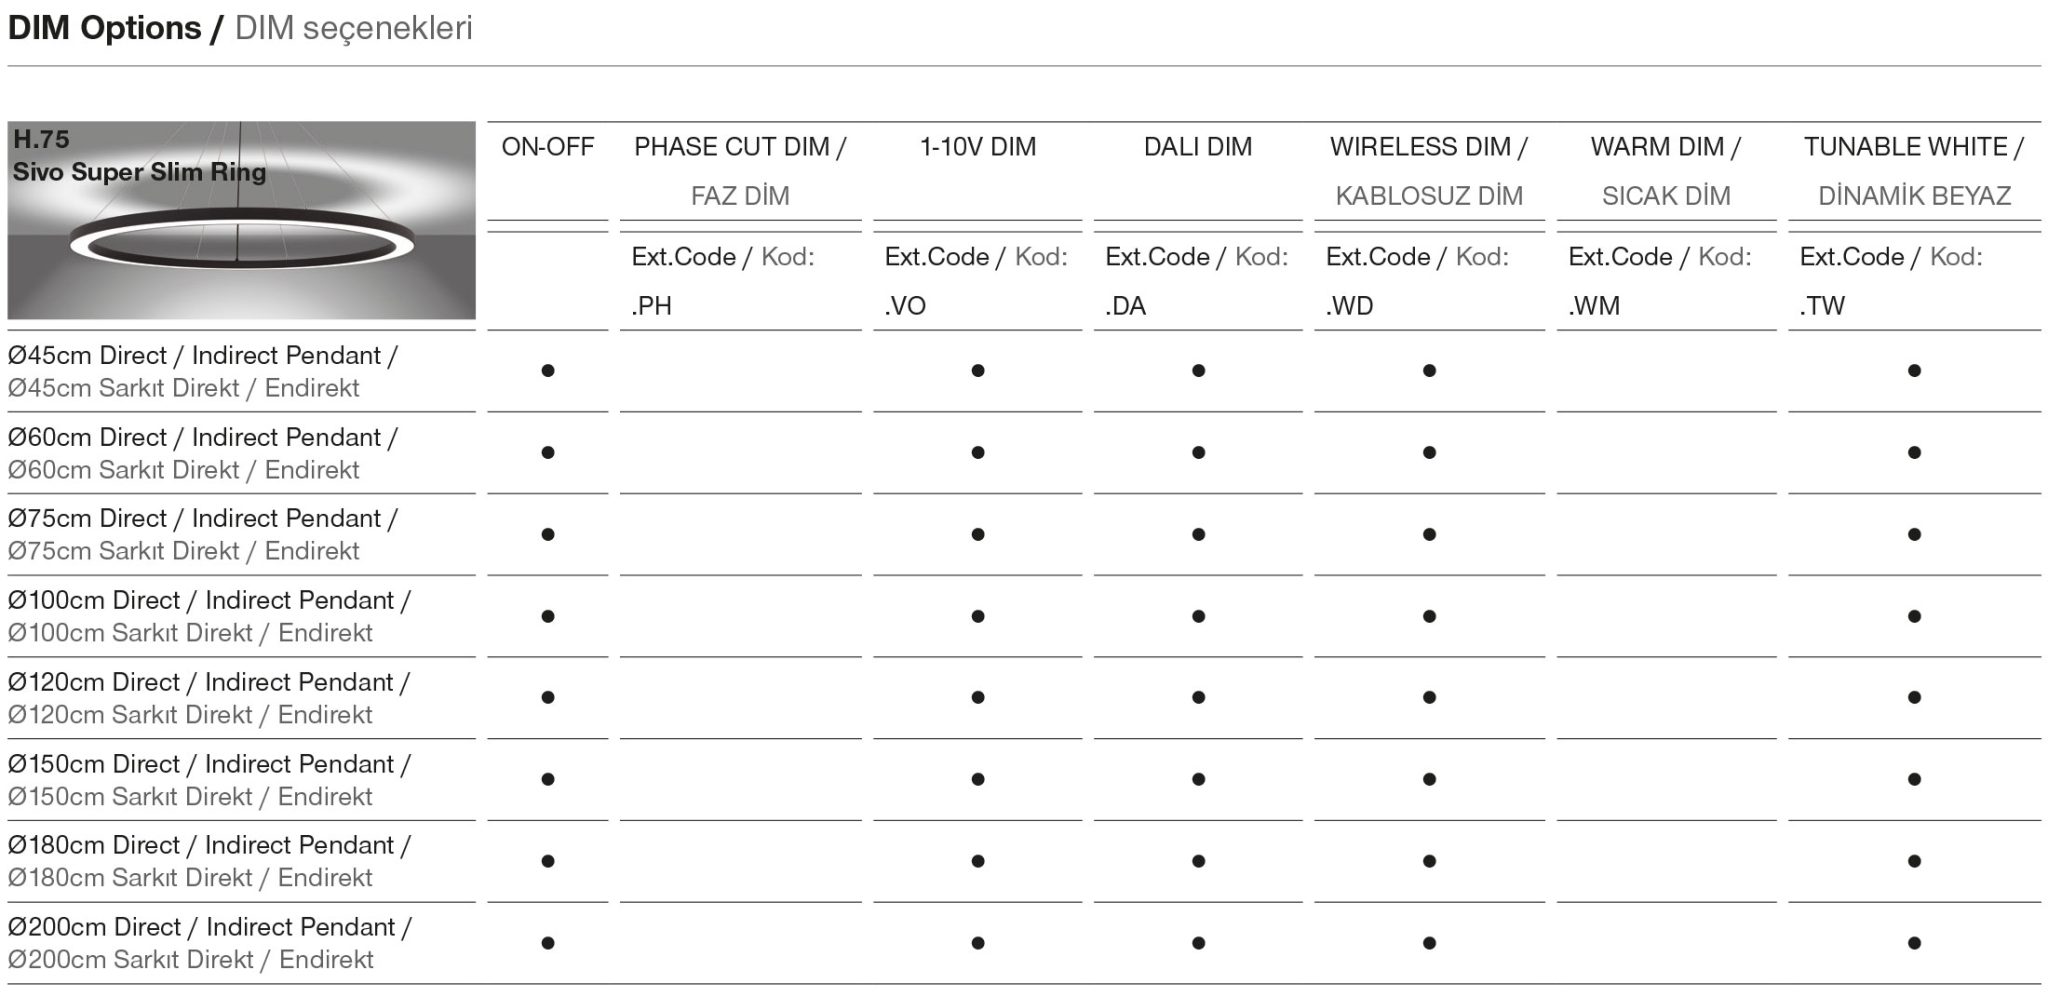Click the ON-OFF dot for Ø45cm pendant
Image resolution: width=2048 pixels, height=997 pixels.
pyautogui.click(x=548, y=371)
